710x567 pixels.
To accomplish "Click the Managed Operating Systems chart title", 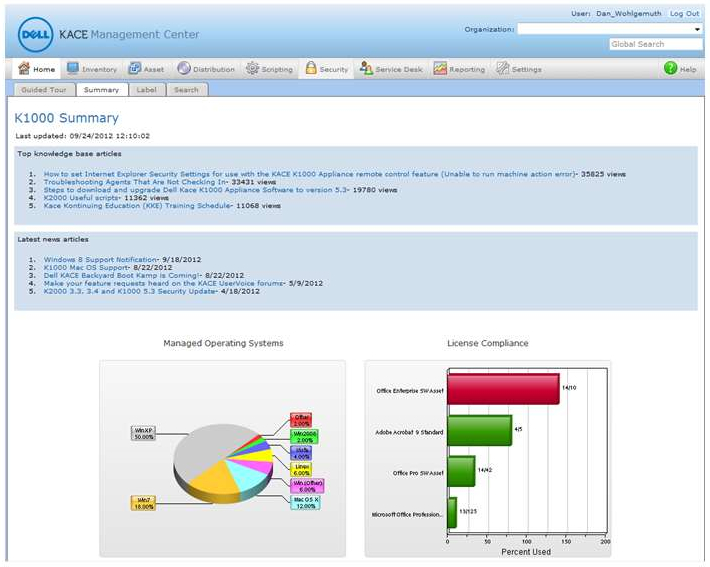I will pyautogui.click(x=223, y=343).
